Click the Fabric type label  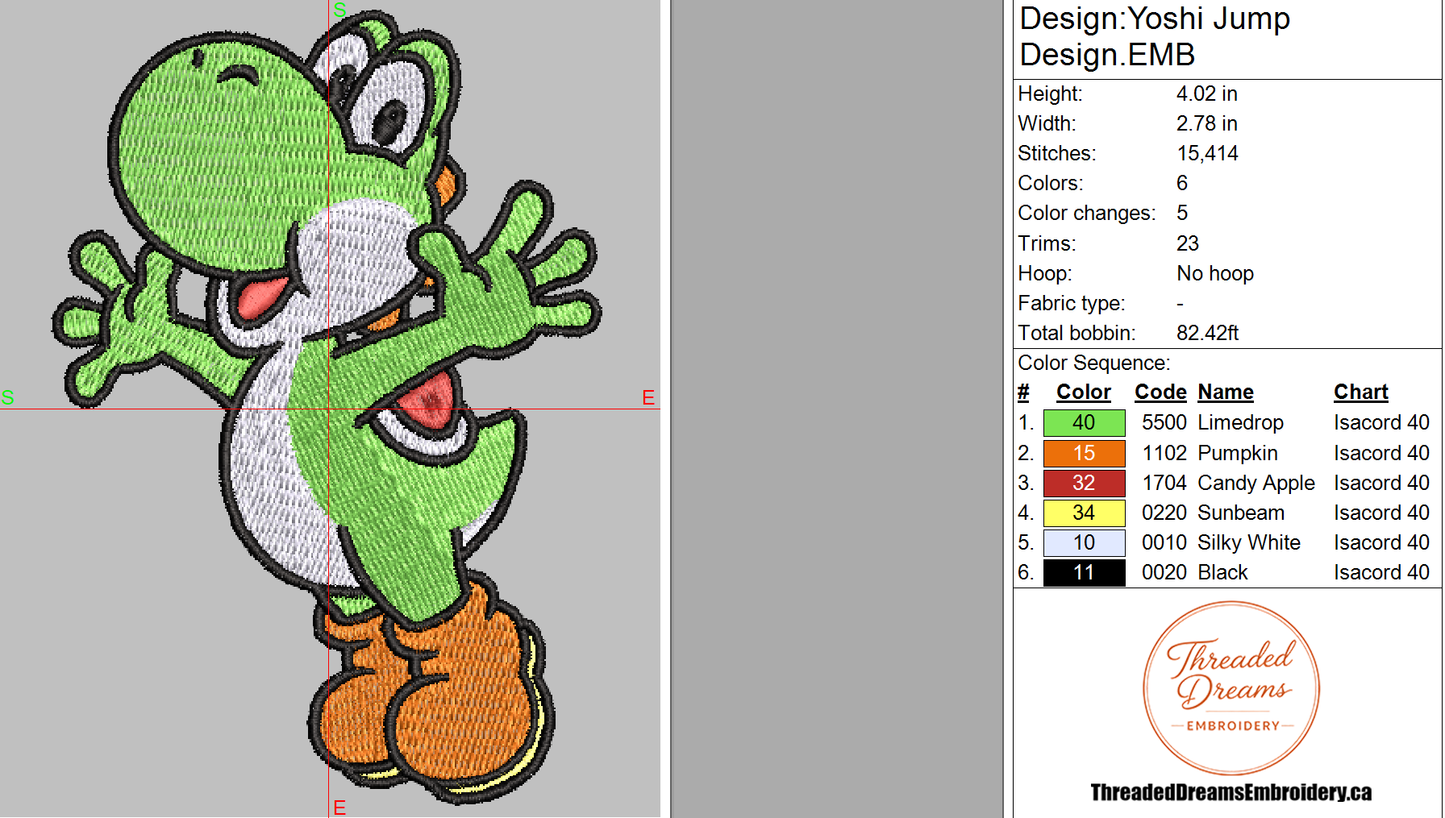click(1071, 304)
